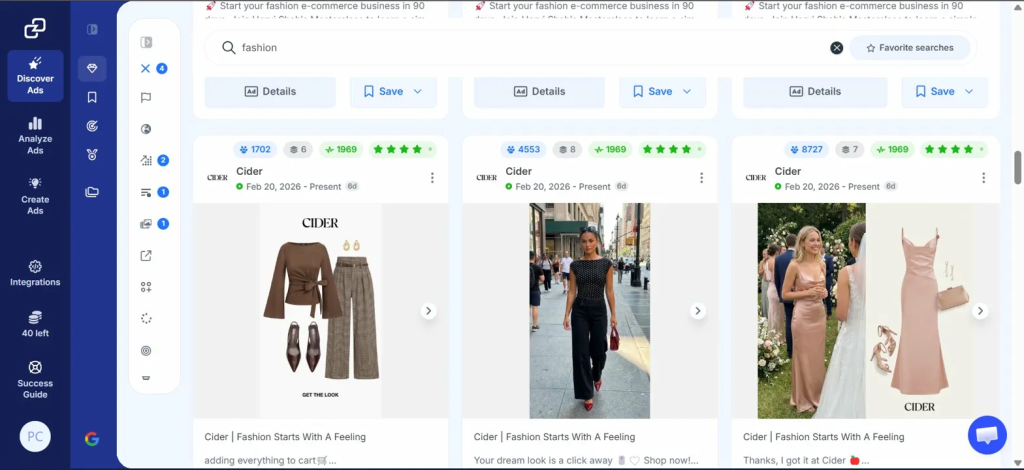Open the media type filter with 1 badge
This screenshot has width=1024, height=470.
pos(146,224)
